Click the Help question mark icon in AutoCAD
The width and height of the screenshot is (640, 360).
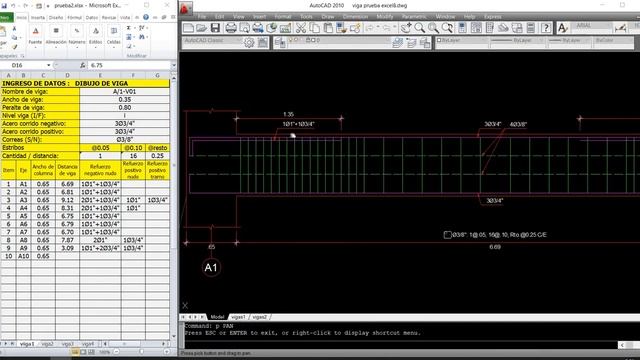point(546,28)
